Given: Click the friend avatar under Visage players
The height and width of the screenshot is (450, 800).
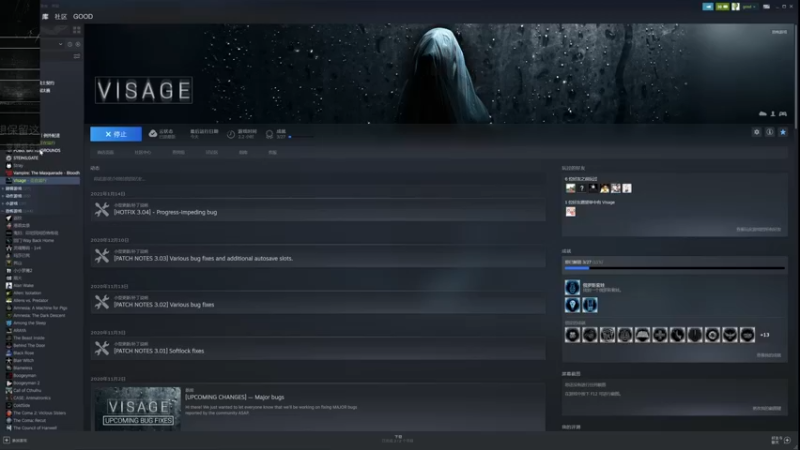Looking at the screenshot, I should click(x=570, y=212).
